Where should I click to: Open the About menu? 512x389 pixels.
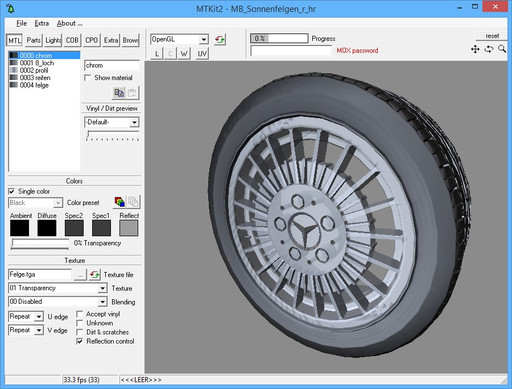click(69, 23)
